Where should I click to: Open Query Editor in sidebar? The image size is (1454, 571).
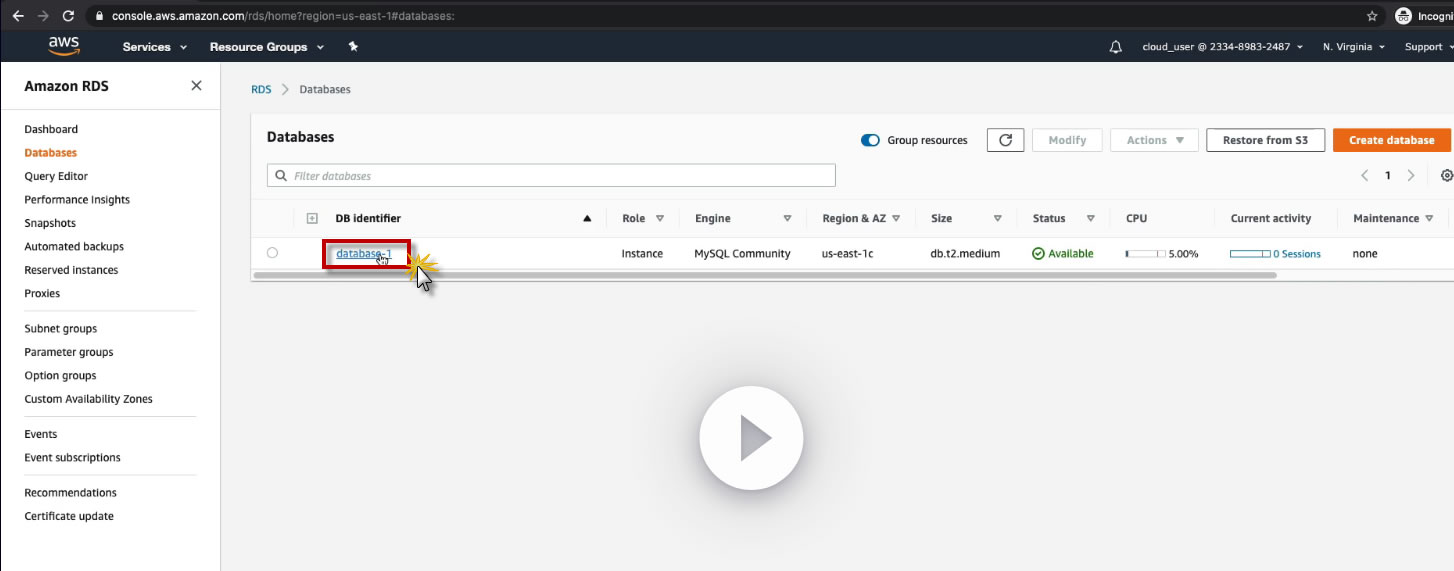[56, 176]
